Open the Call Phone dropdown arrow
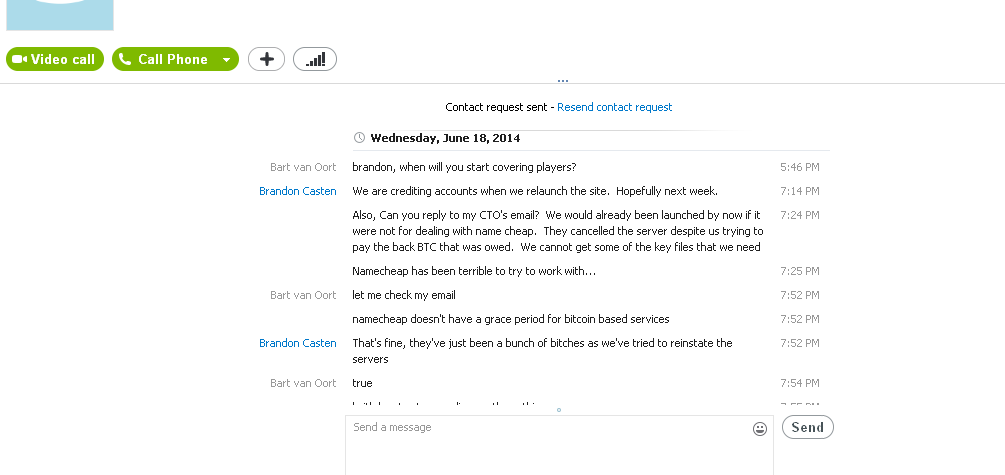 (226, 60)
